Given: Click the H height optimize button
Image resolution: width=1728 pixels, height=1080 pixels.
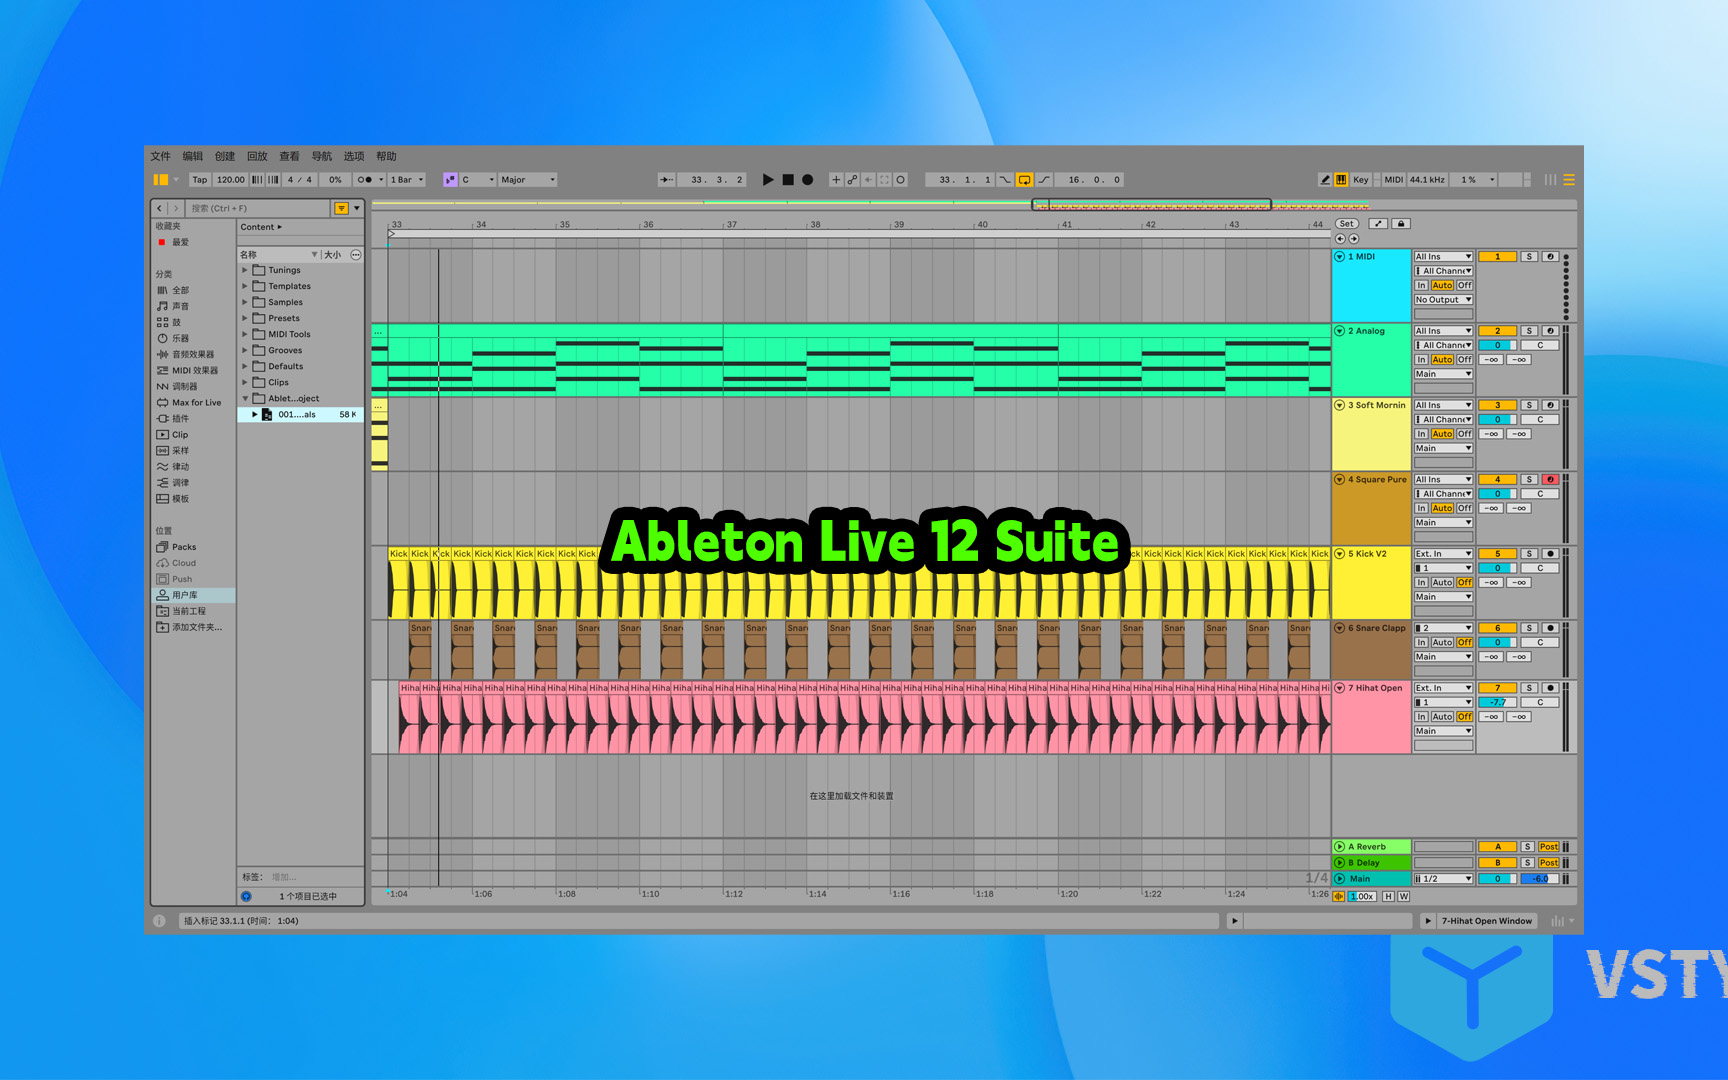Looking at the screenshot, I should 1388,896.
